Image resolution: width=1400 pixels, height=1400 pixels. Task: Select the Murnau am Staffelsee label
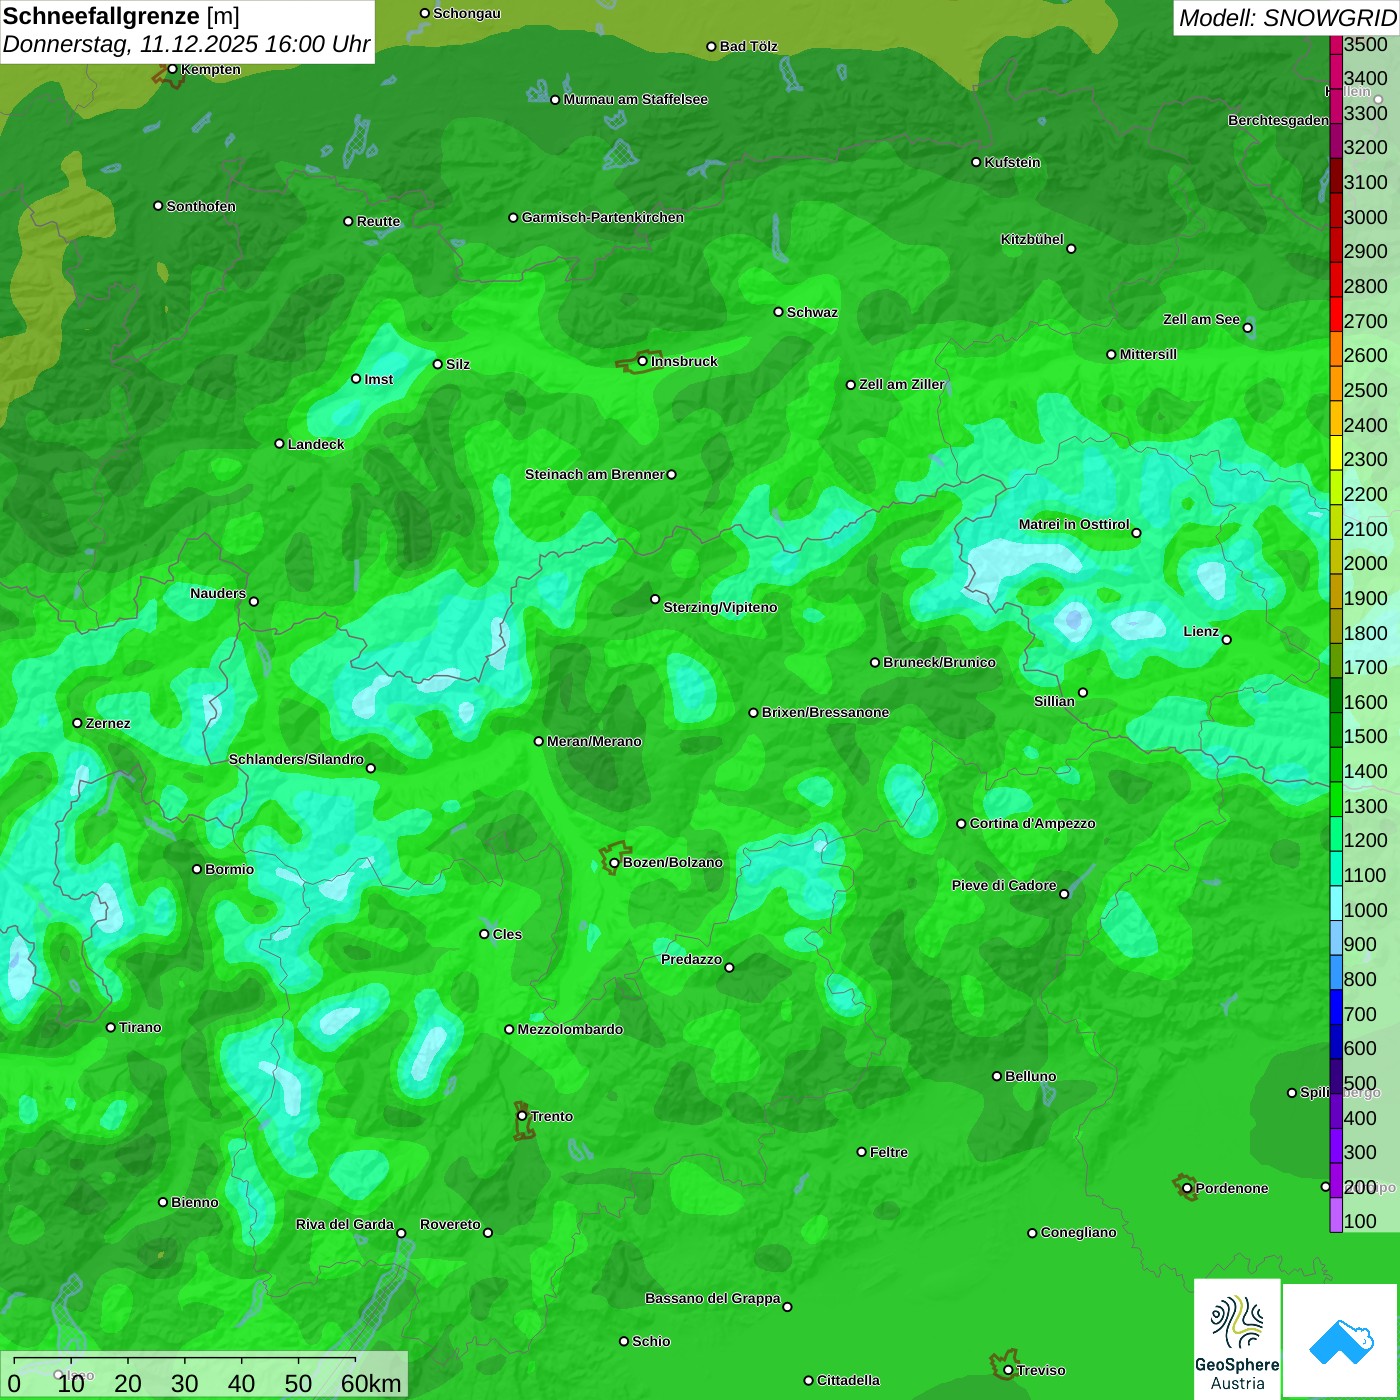[x=635, y=99]
